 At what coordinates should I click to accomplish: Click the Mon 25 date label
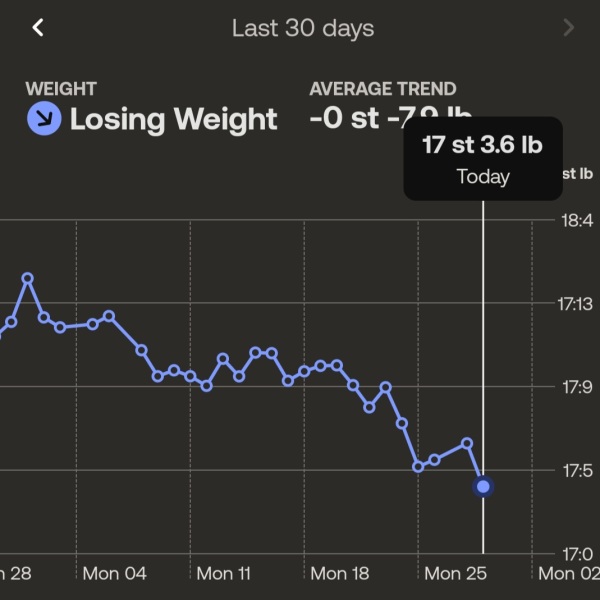pos(456,573)
